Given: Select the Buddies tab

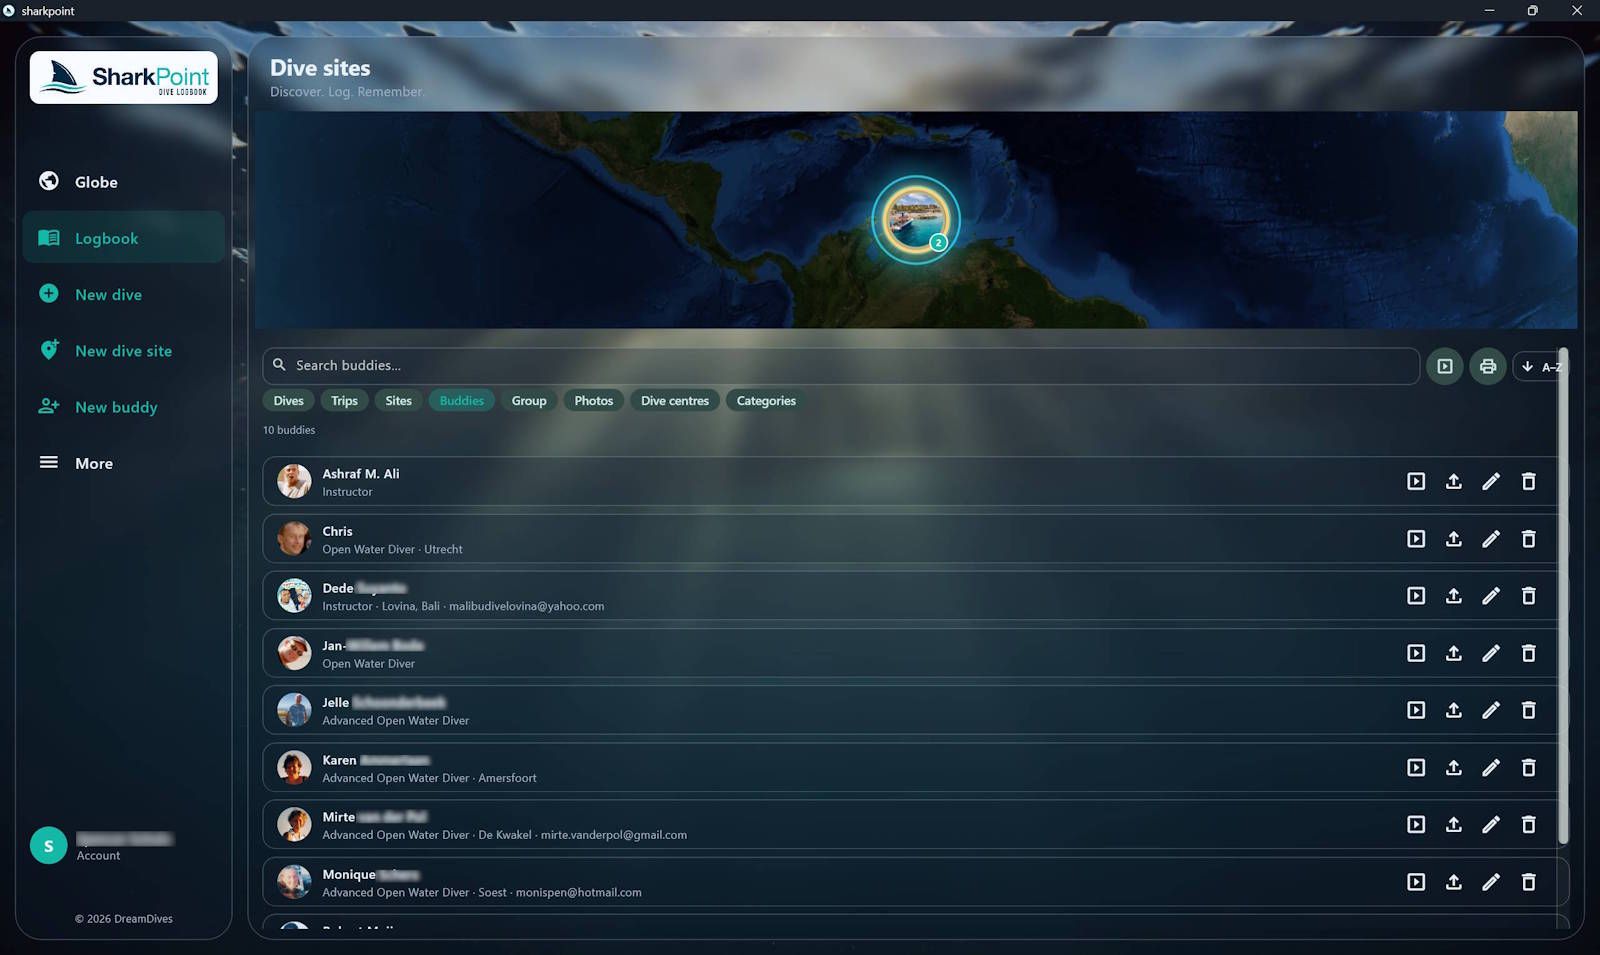Looking at the screenshot, I should 461,401.
